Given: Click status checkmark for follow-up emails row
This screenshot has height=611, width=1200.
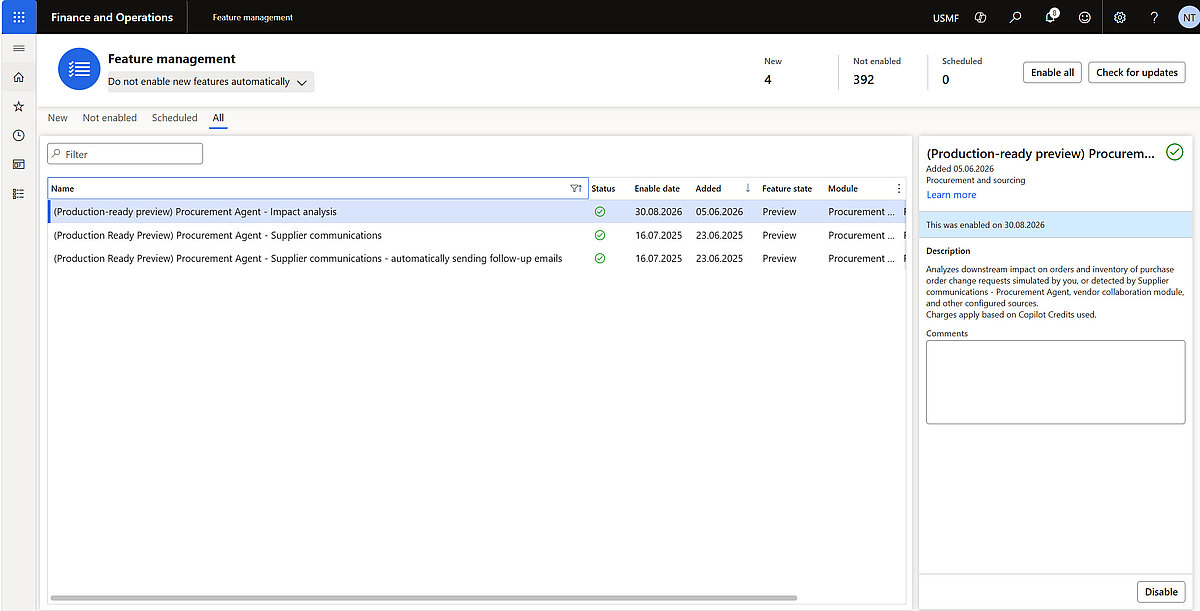Looking at the screenshot, I should [x=600, y=258].
